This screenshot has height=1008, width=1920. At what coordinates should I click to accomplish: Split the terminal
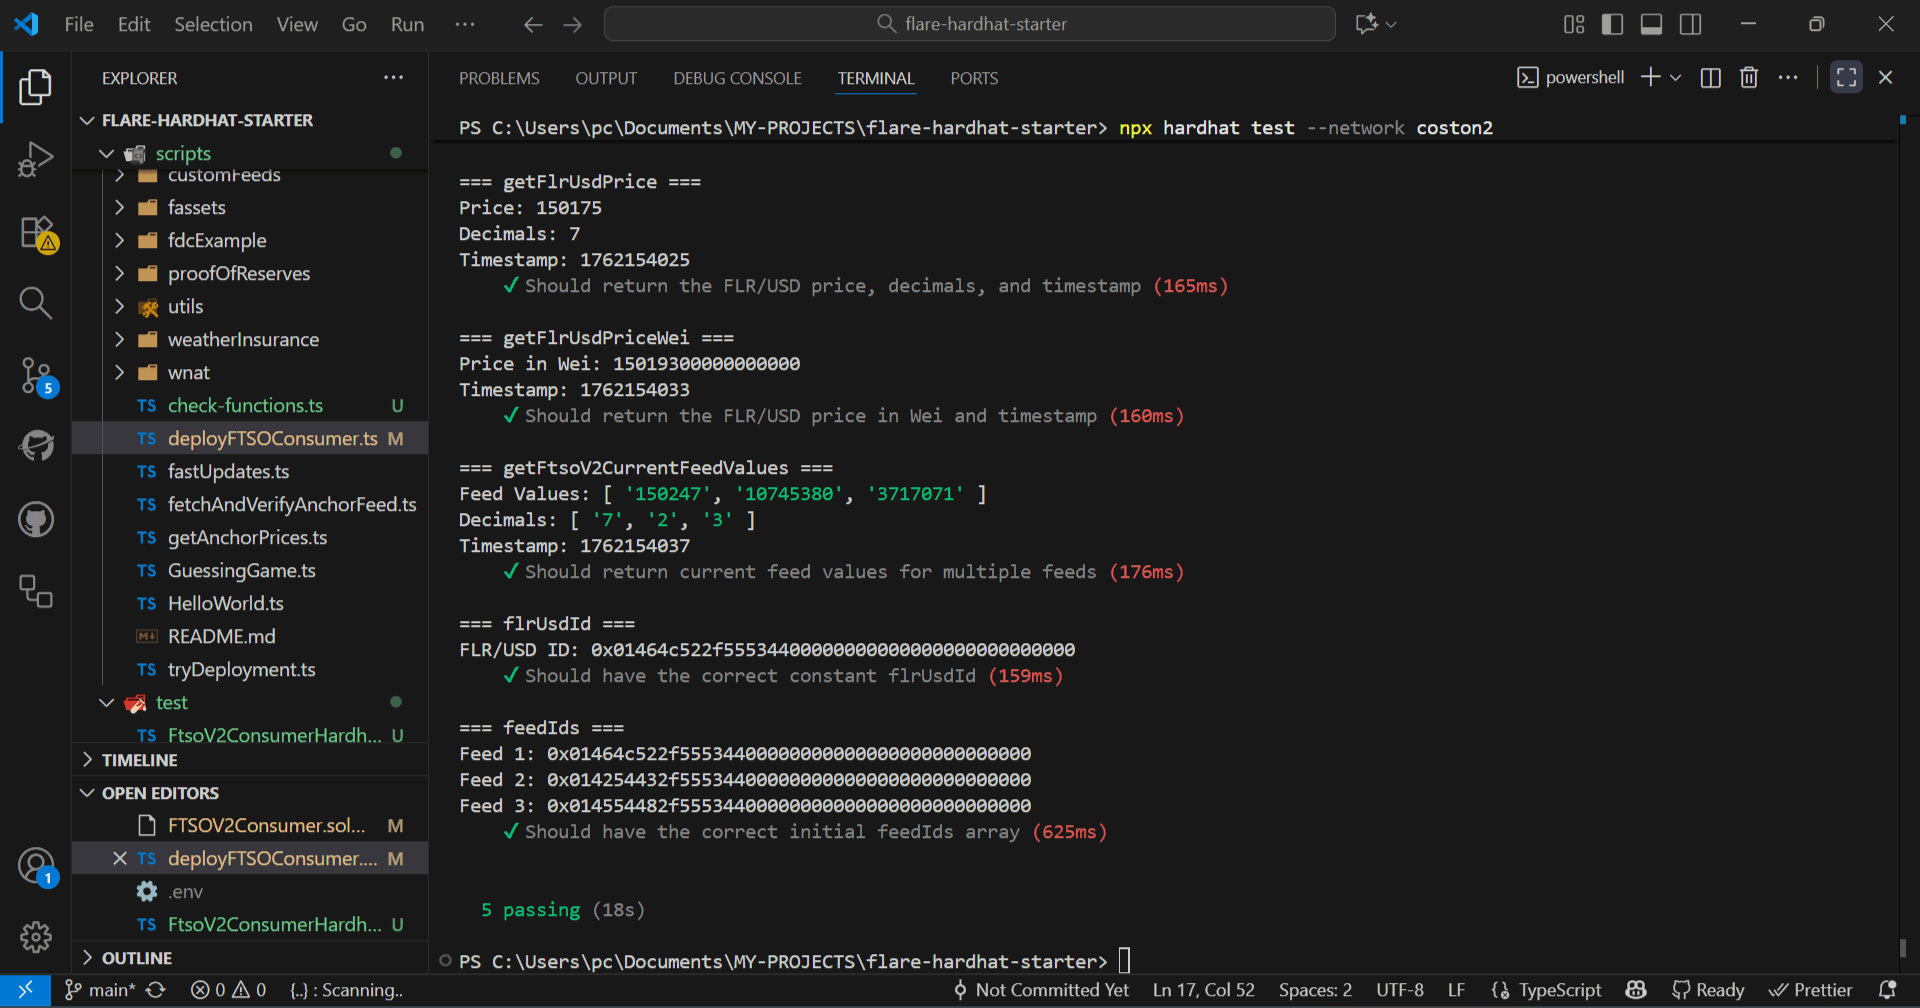1710,77
